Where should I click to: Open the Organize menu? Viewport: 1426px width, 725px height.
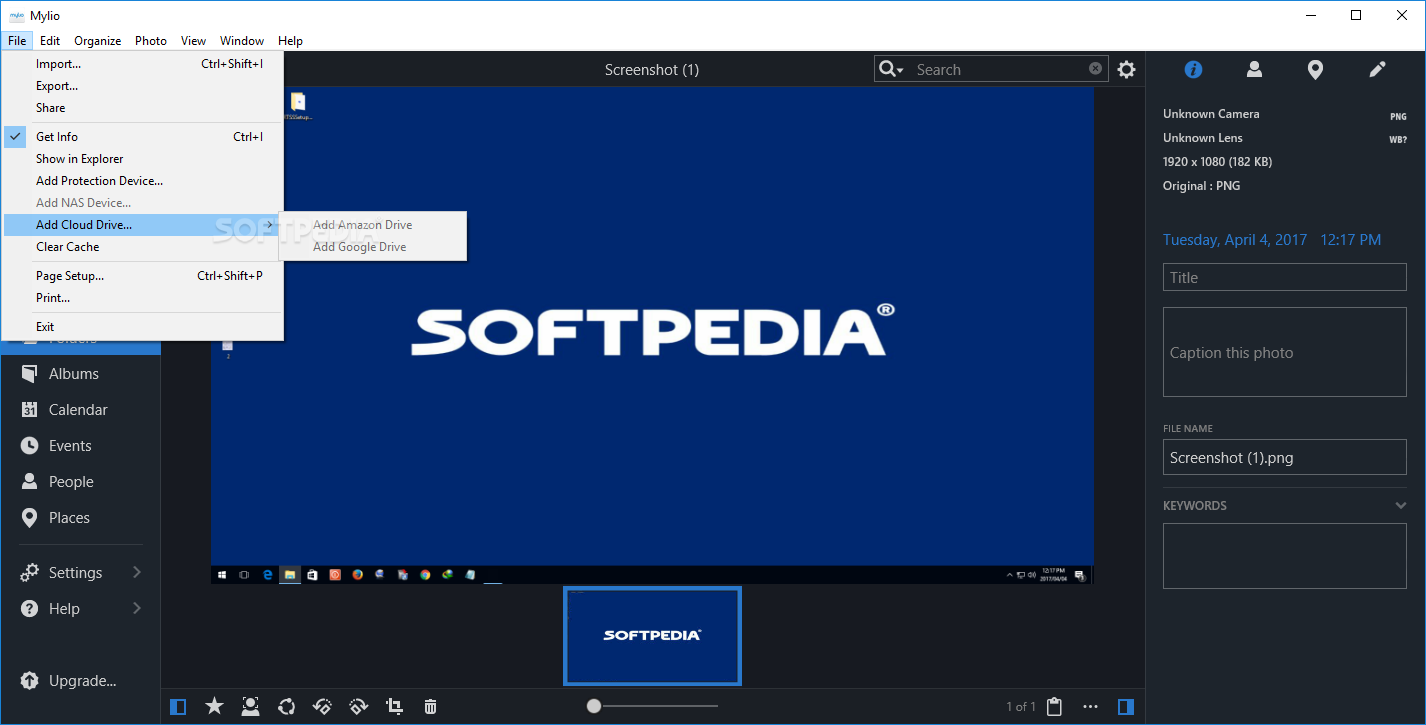98,41
